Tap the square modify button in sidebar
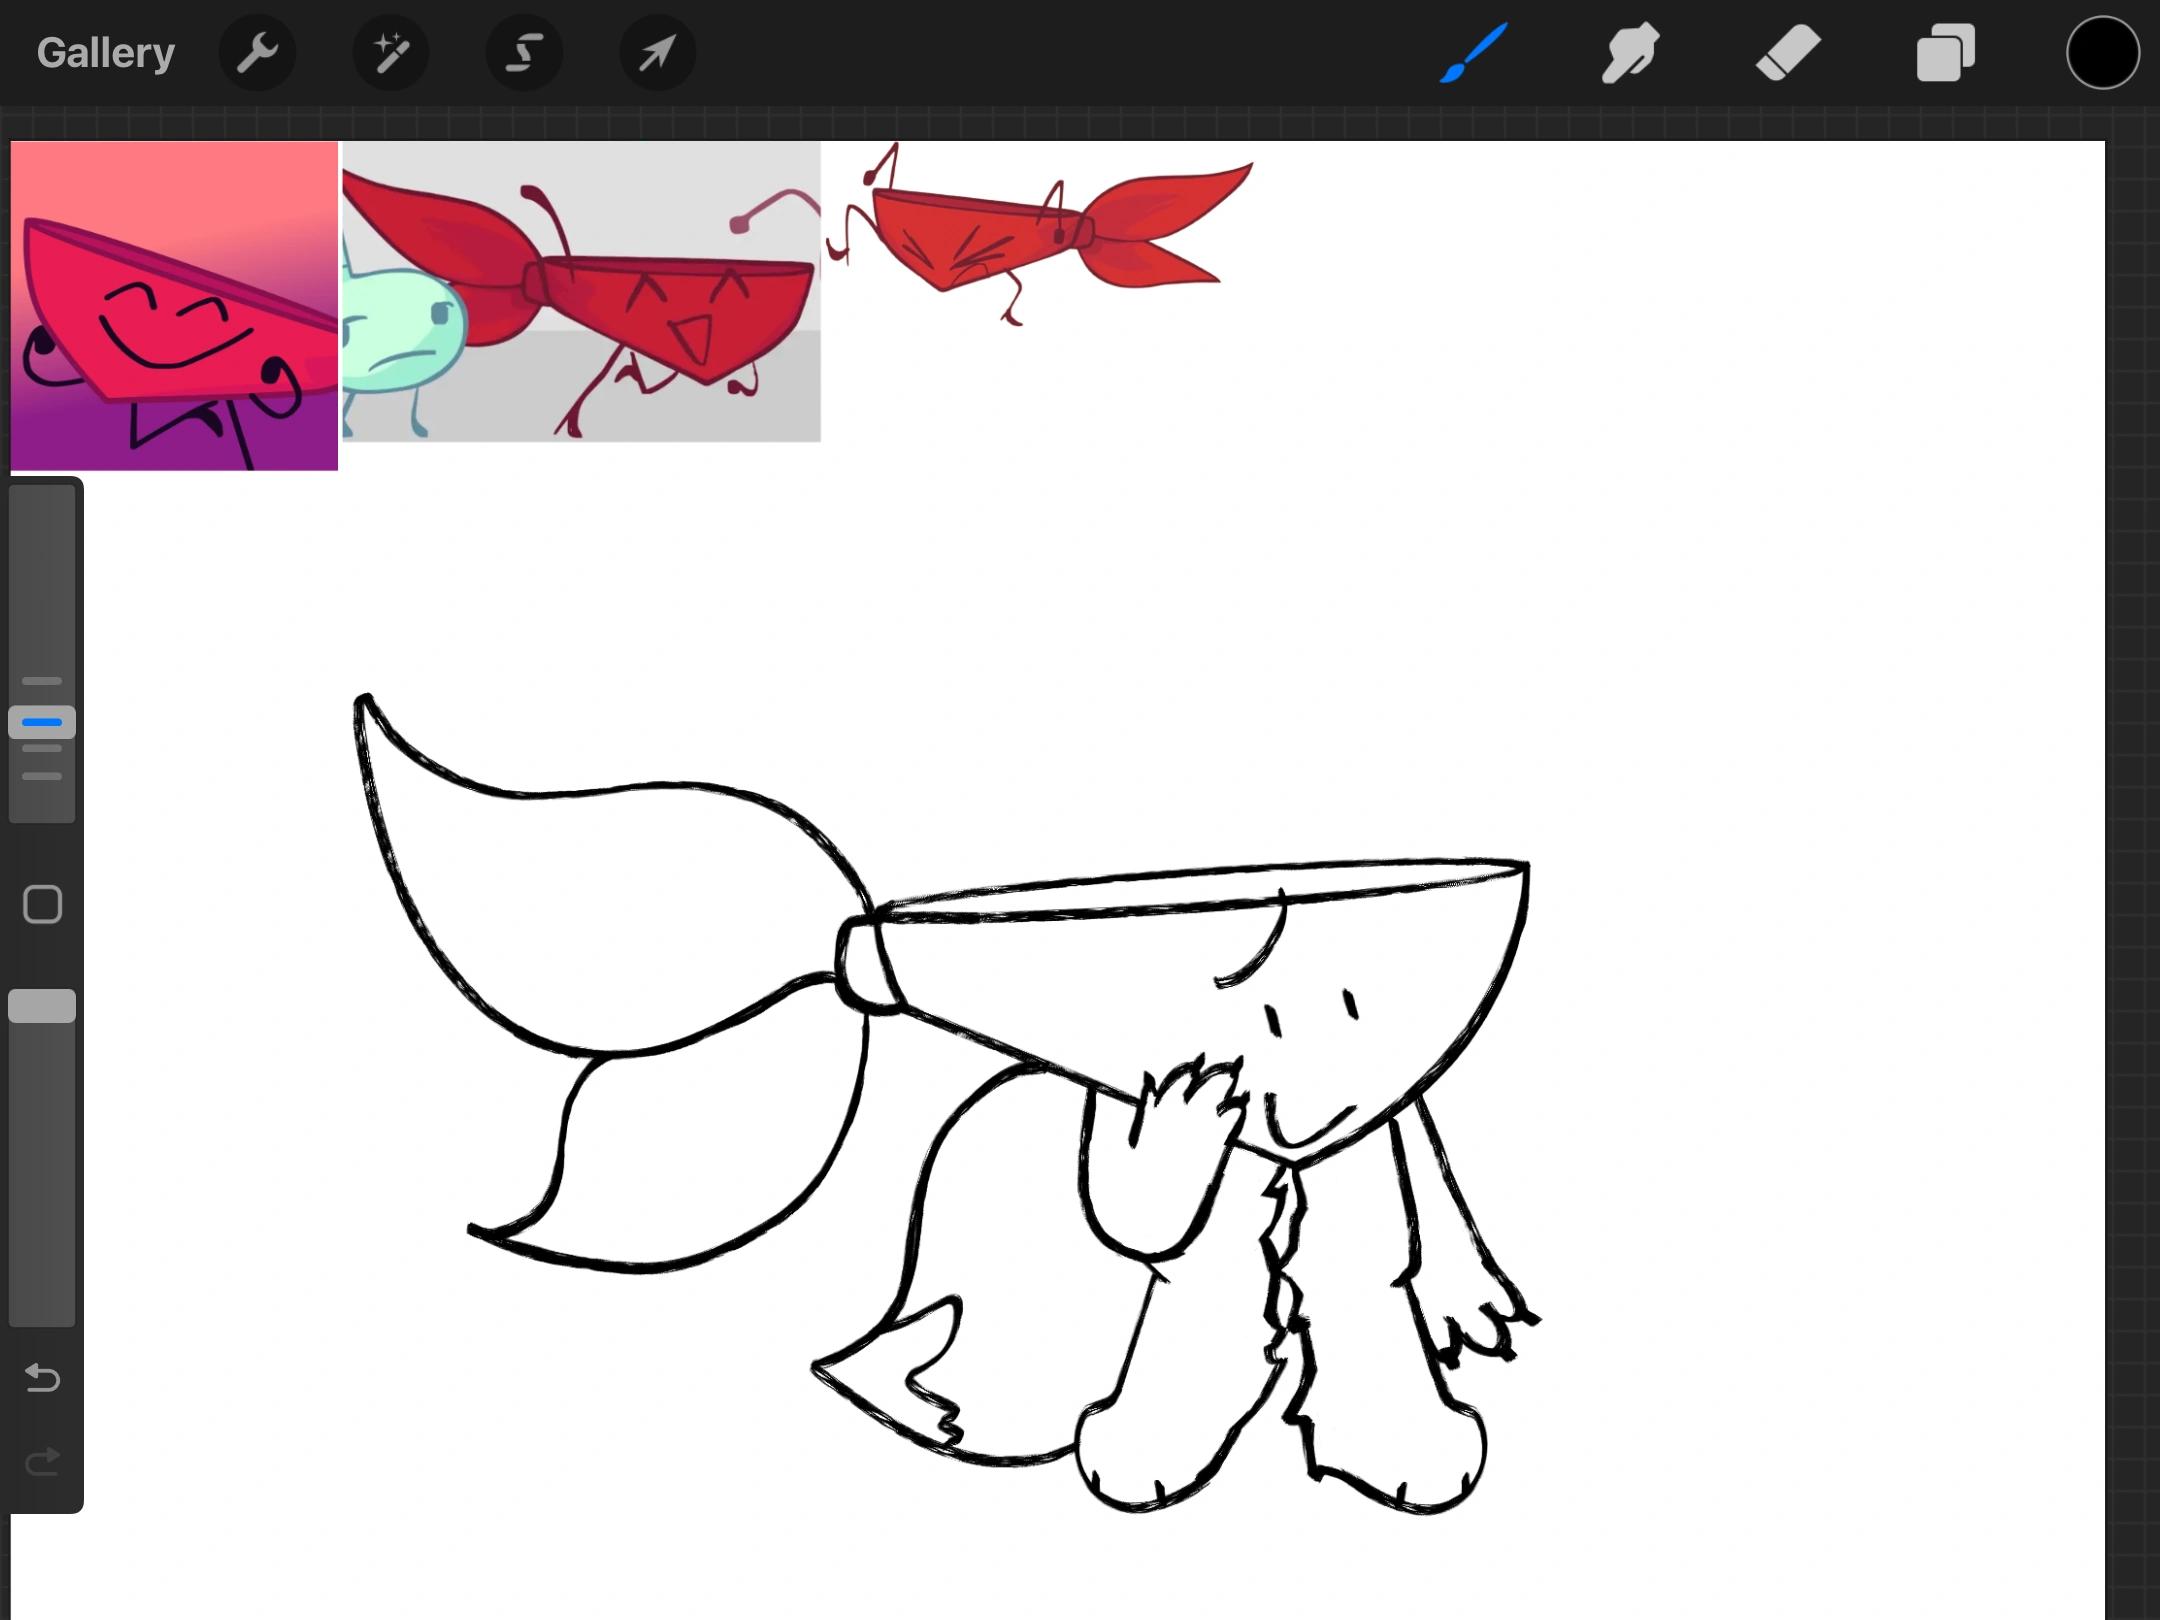The width and height of the screenshot is (2160, 1620). [x=42, y=905]
